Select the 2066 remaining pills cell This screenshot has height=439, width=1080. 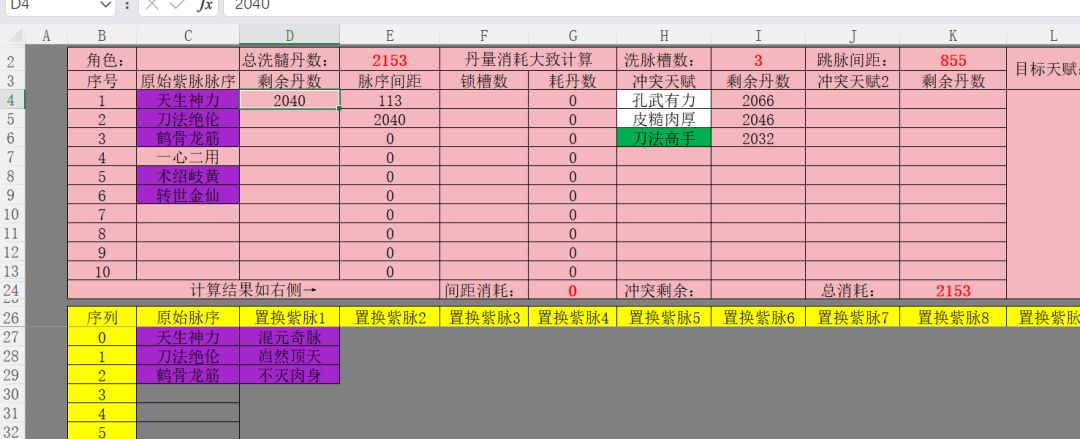758,100
